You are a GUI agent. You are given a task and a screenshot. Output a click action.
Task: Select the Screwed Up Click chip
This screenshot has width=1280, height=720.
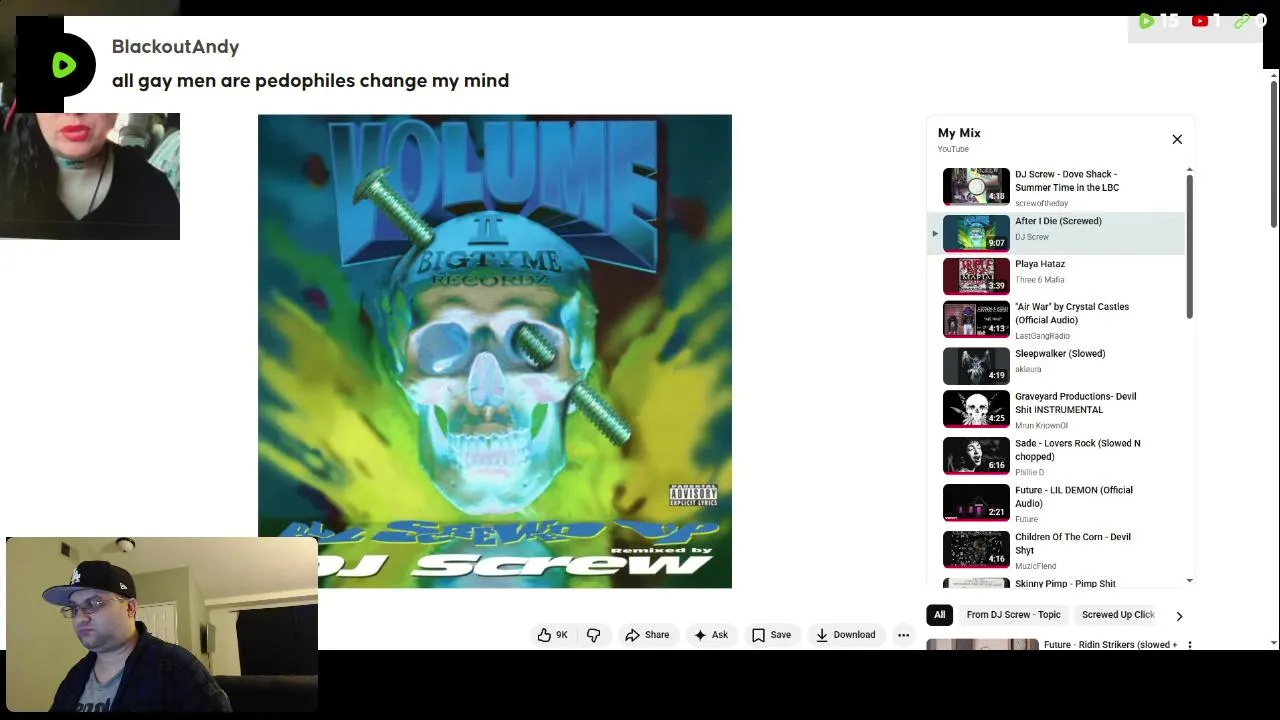tap(1118, 615)
